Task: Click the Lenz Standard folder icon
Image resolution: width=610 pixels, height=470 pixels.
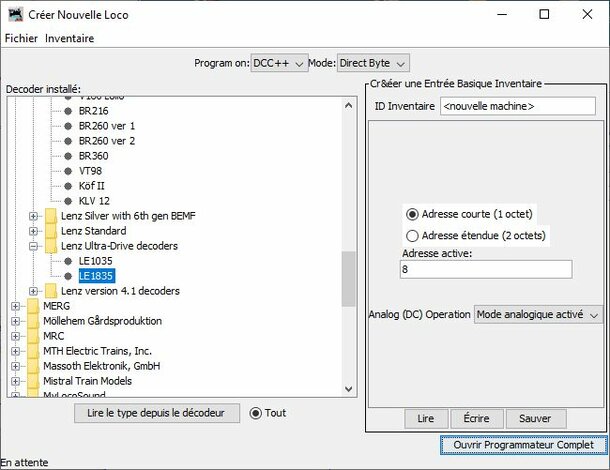Action: pyautogui.click(x=51, y=231)
